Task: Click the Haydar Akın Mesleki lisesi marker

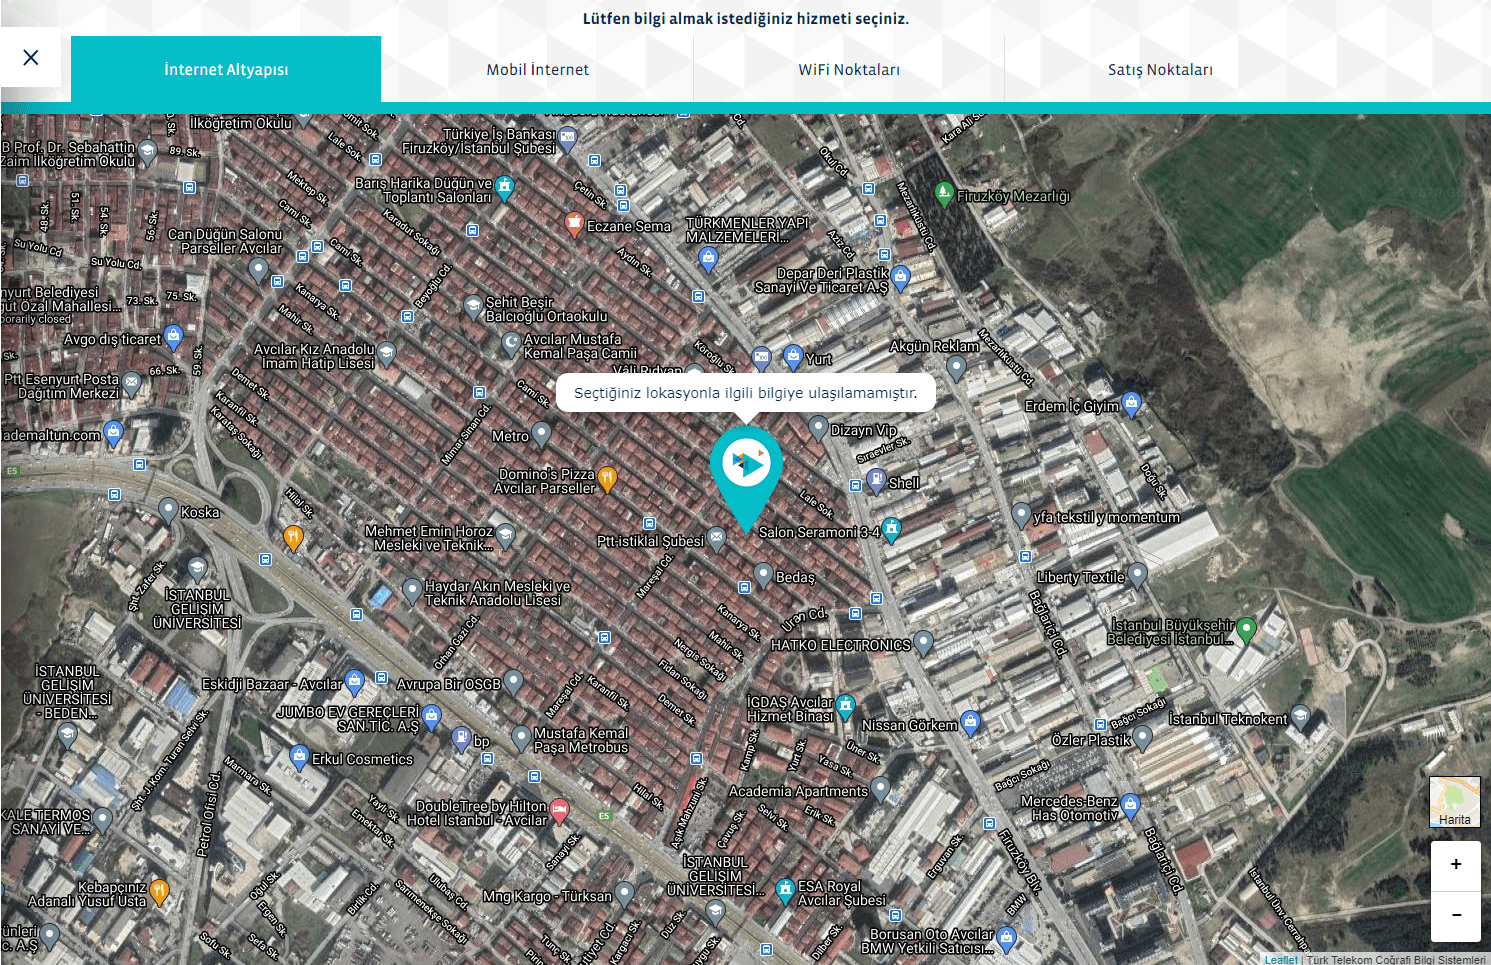Action: pyautogui.click(x=412, y=590)
